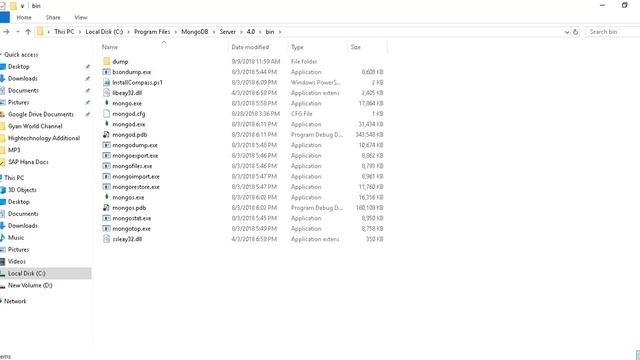Select the mongos.pdb file icon

(107, 208)
